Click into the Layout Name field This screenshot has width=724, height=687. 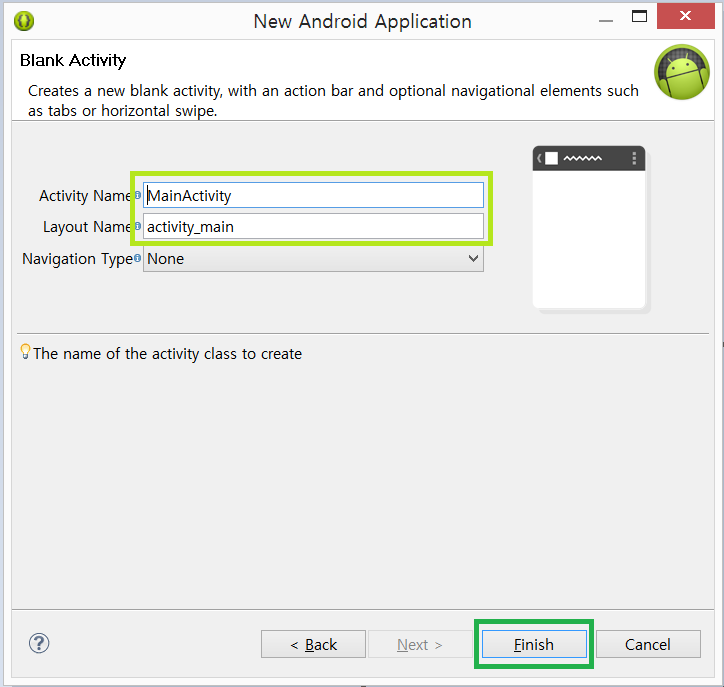pyautogui.click(x=314, y=226)
